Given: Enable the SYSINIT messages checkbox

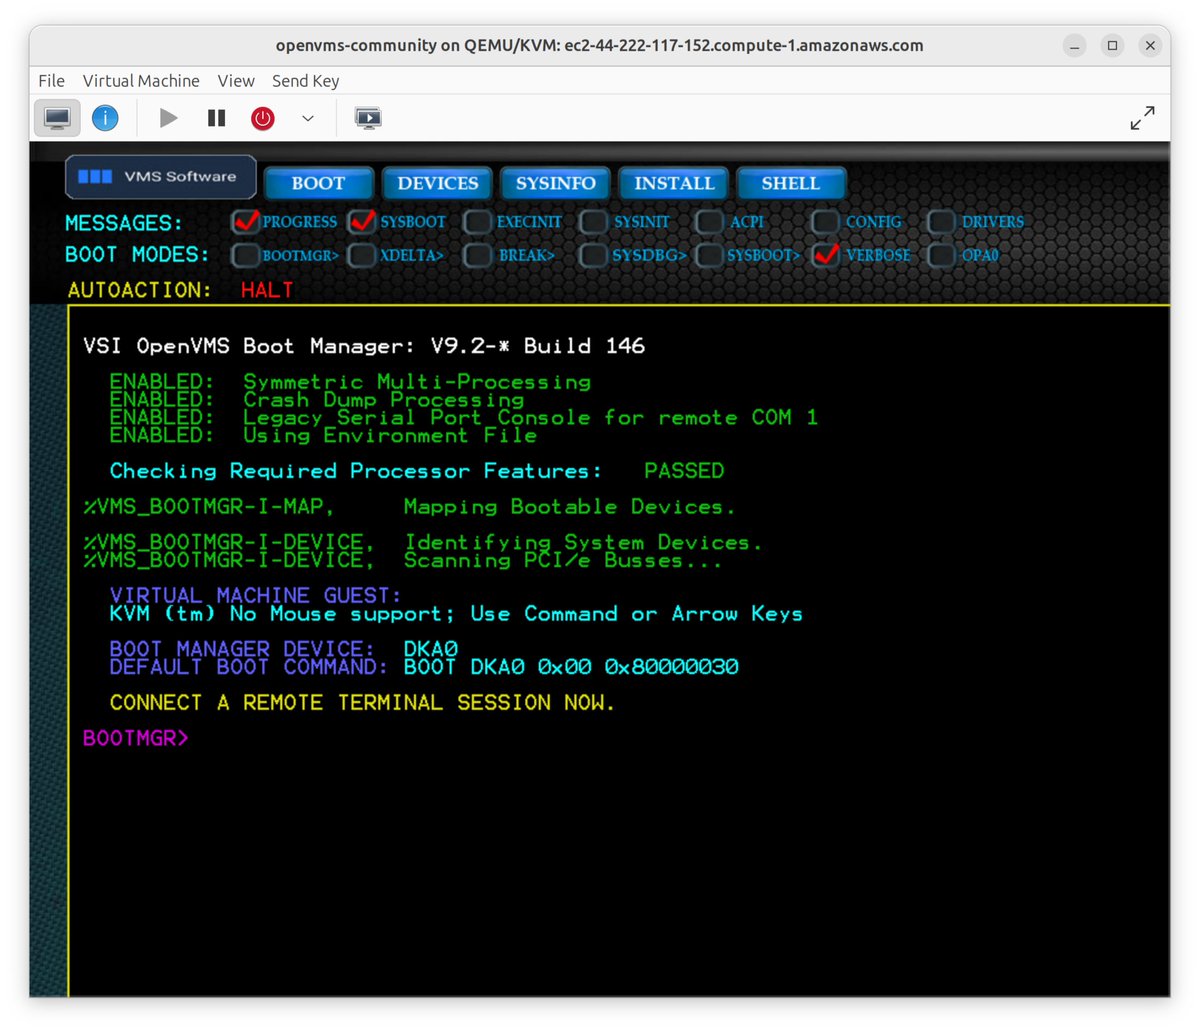Looking at the screenshot, I should tap(593, 222).
